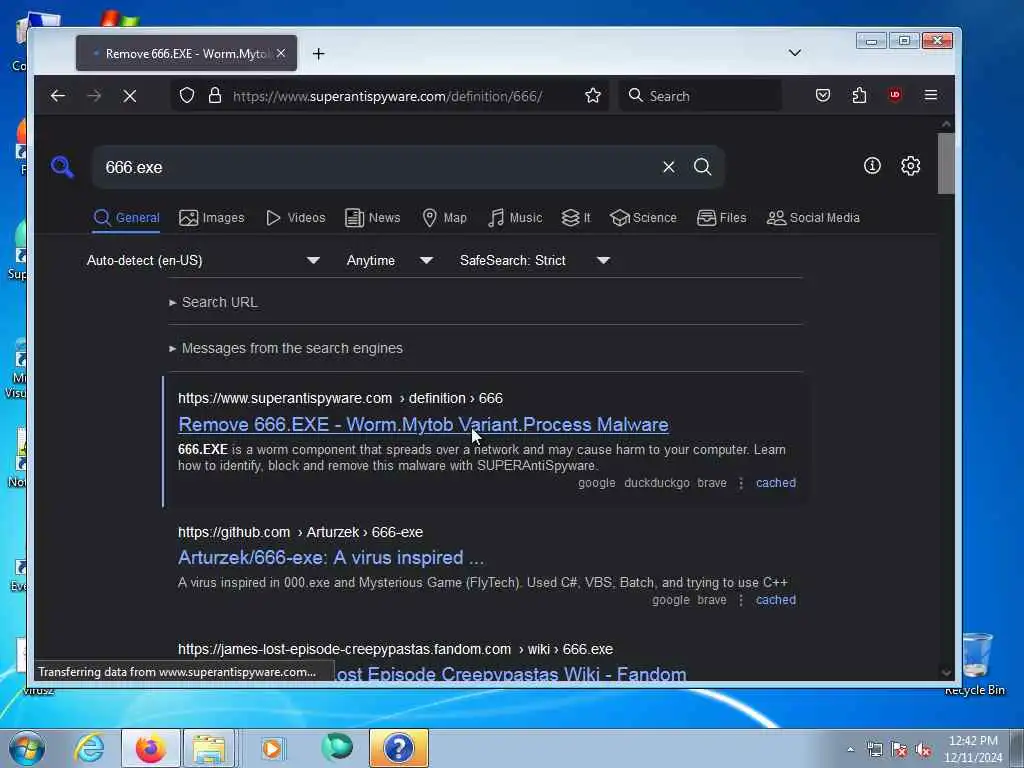
Task: Open the Windows Start menu
Action: [x=27, y=748]
